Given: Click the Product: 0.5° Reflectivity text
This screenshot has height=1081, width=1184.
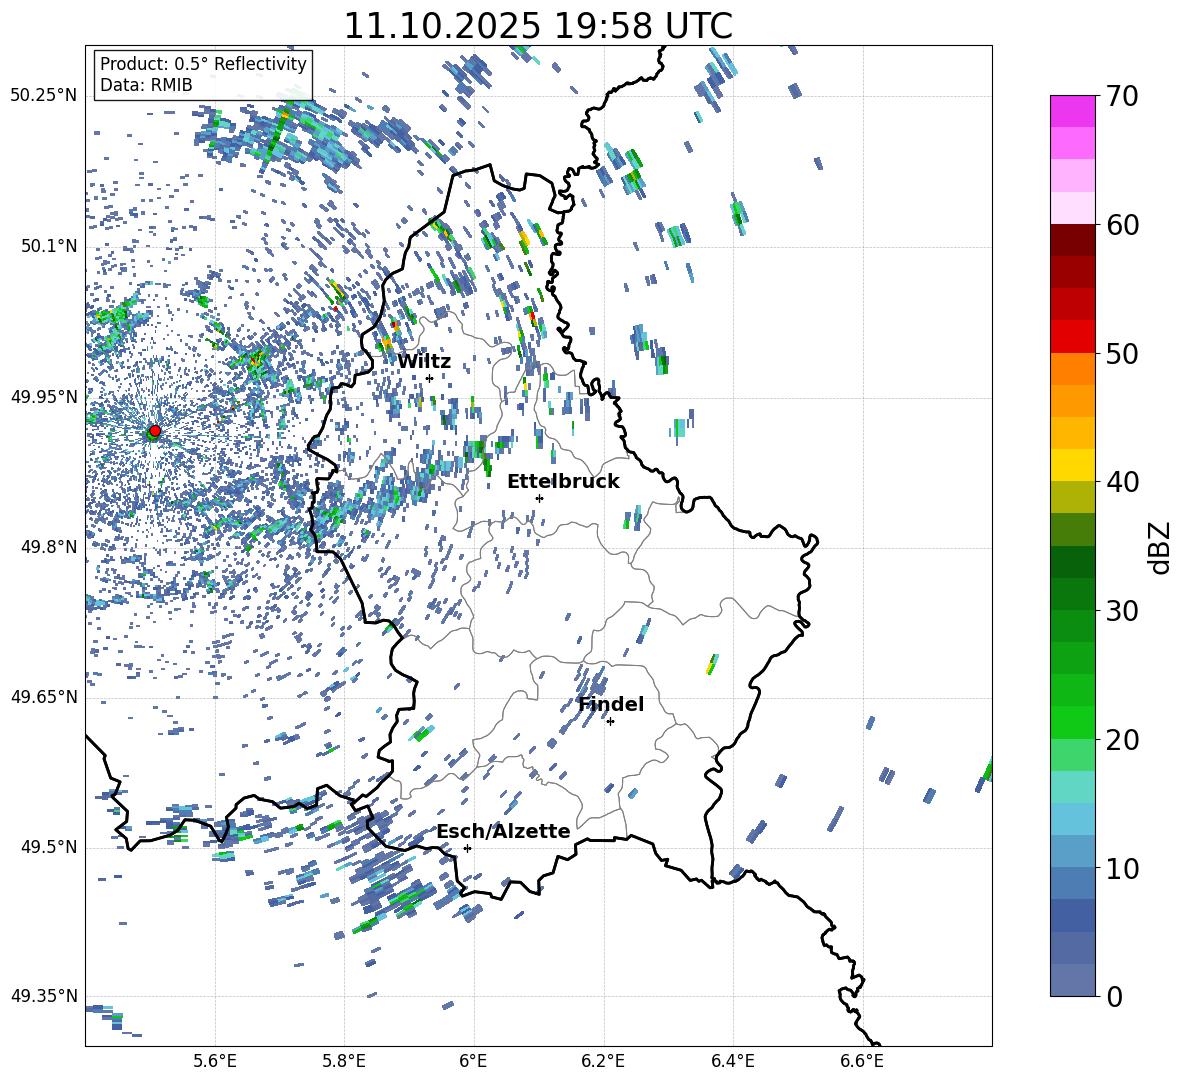Looking at the screenshot, I should [203, 64].
